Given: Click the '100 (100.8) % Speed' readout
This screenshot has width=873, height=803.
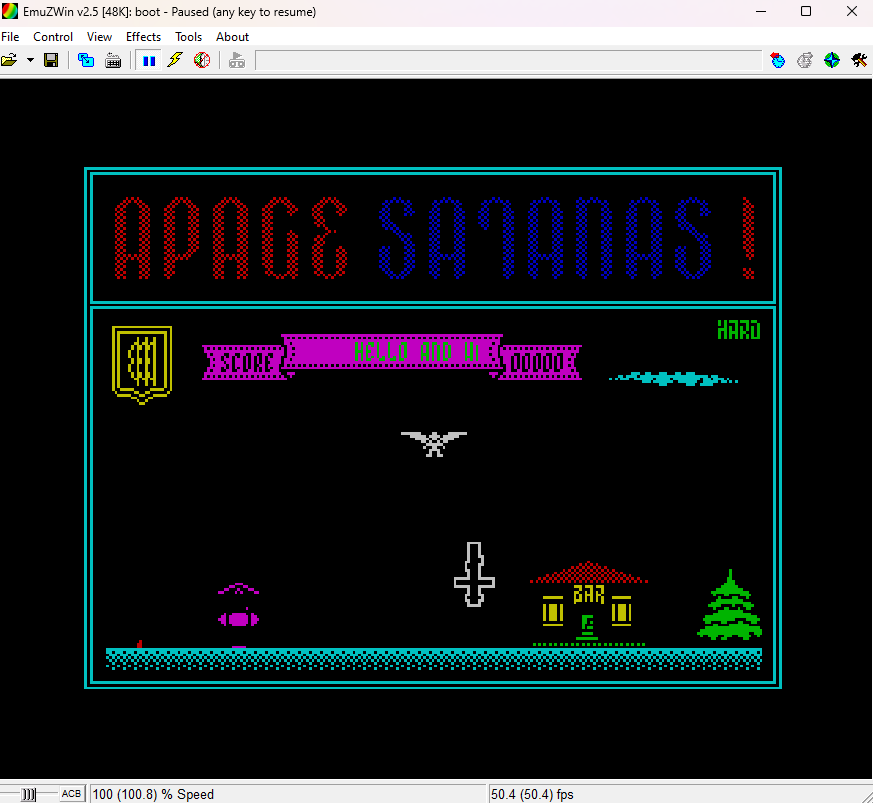Looking at the screenshot, I should tap(153, 794).
